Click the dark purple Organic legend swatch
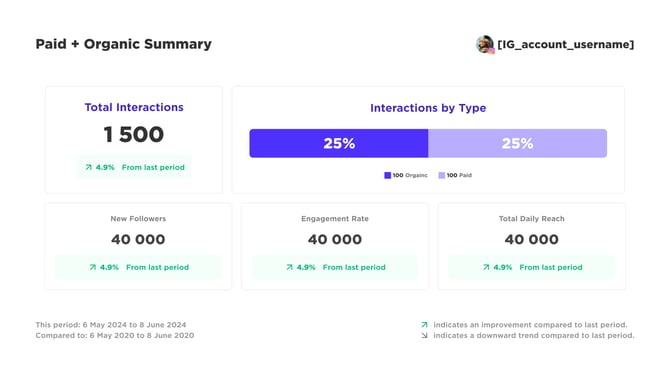 tap(388, 175)
